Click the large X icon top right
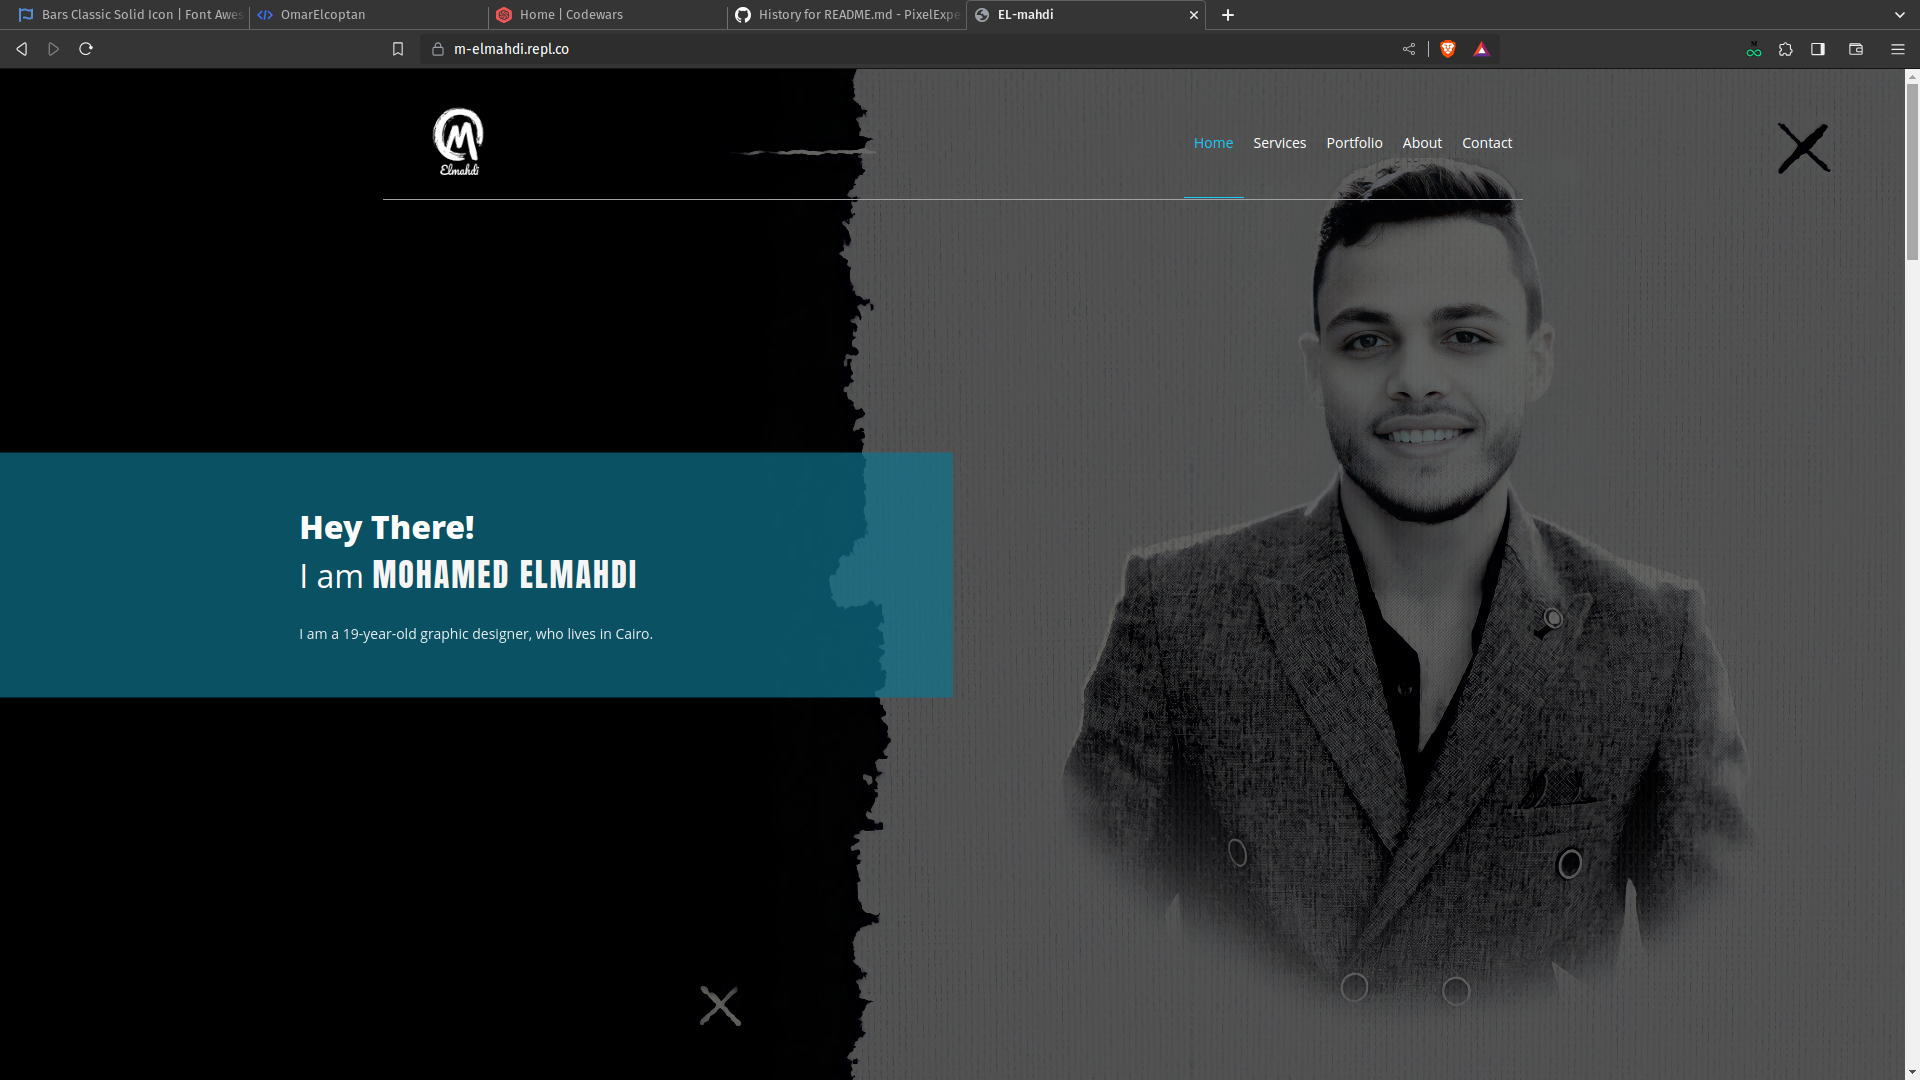 tap(1803, 148)
